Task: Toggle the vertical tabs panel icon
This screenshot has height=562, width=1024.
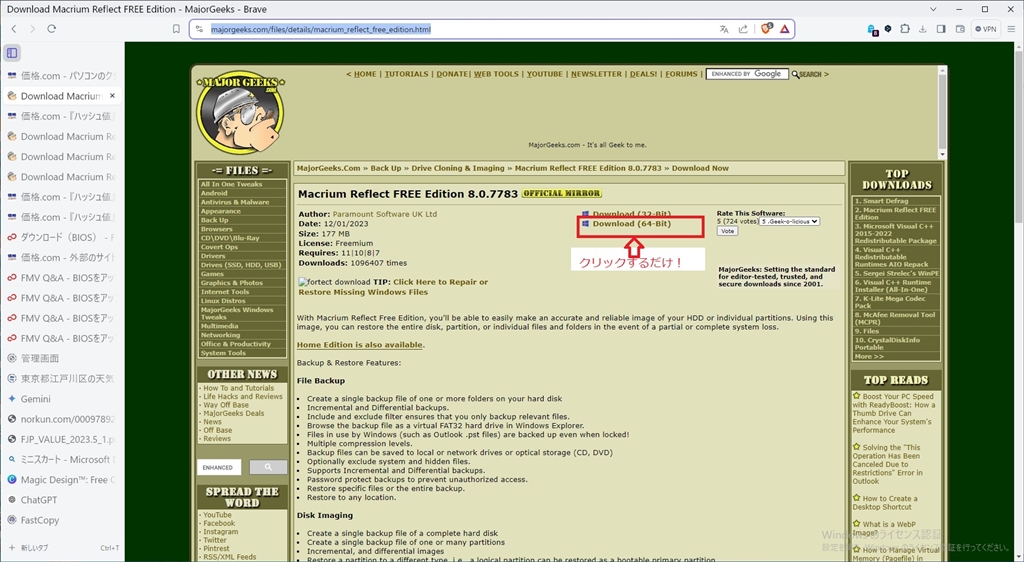Action: pos(12,53)
